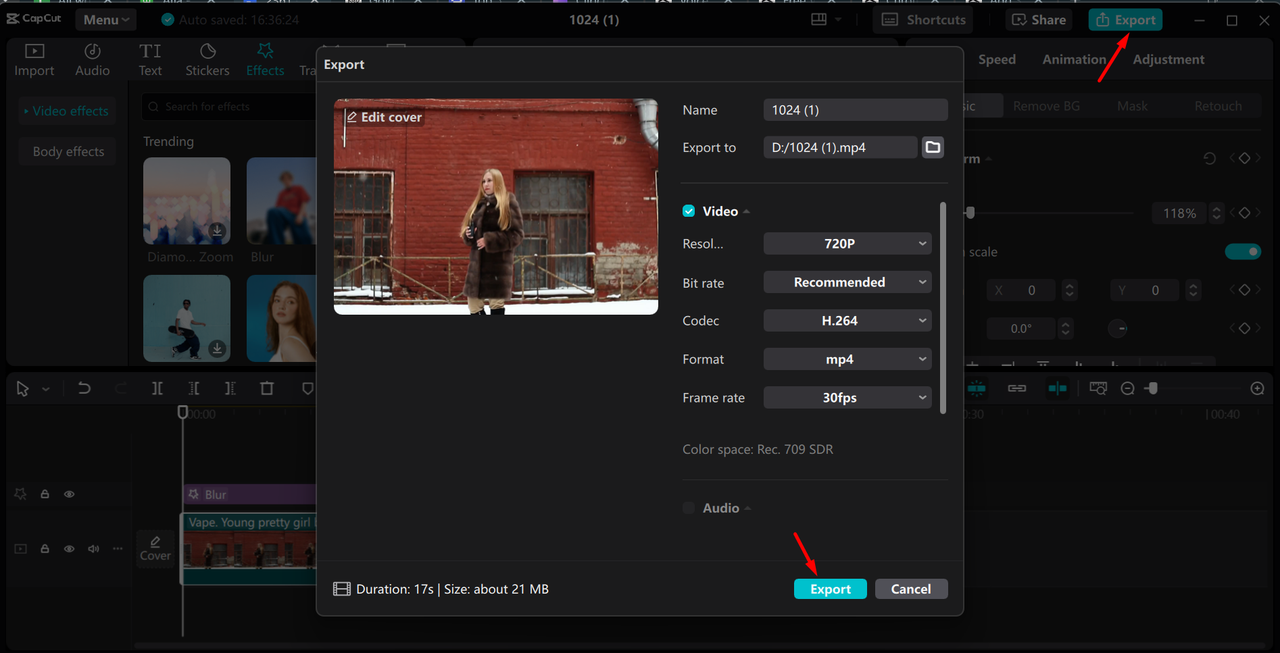The image size is (1280, 653).
Task: Click the trash delete icon in timeline
Action: [x=267, y=389]
